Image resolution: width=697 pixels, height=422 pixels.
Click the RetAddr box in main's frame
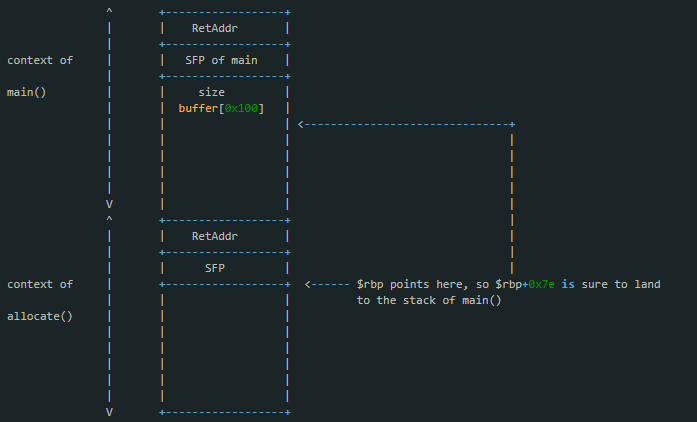[214, 28]
